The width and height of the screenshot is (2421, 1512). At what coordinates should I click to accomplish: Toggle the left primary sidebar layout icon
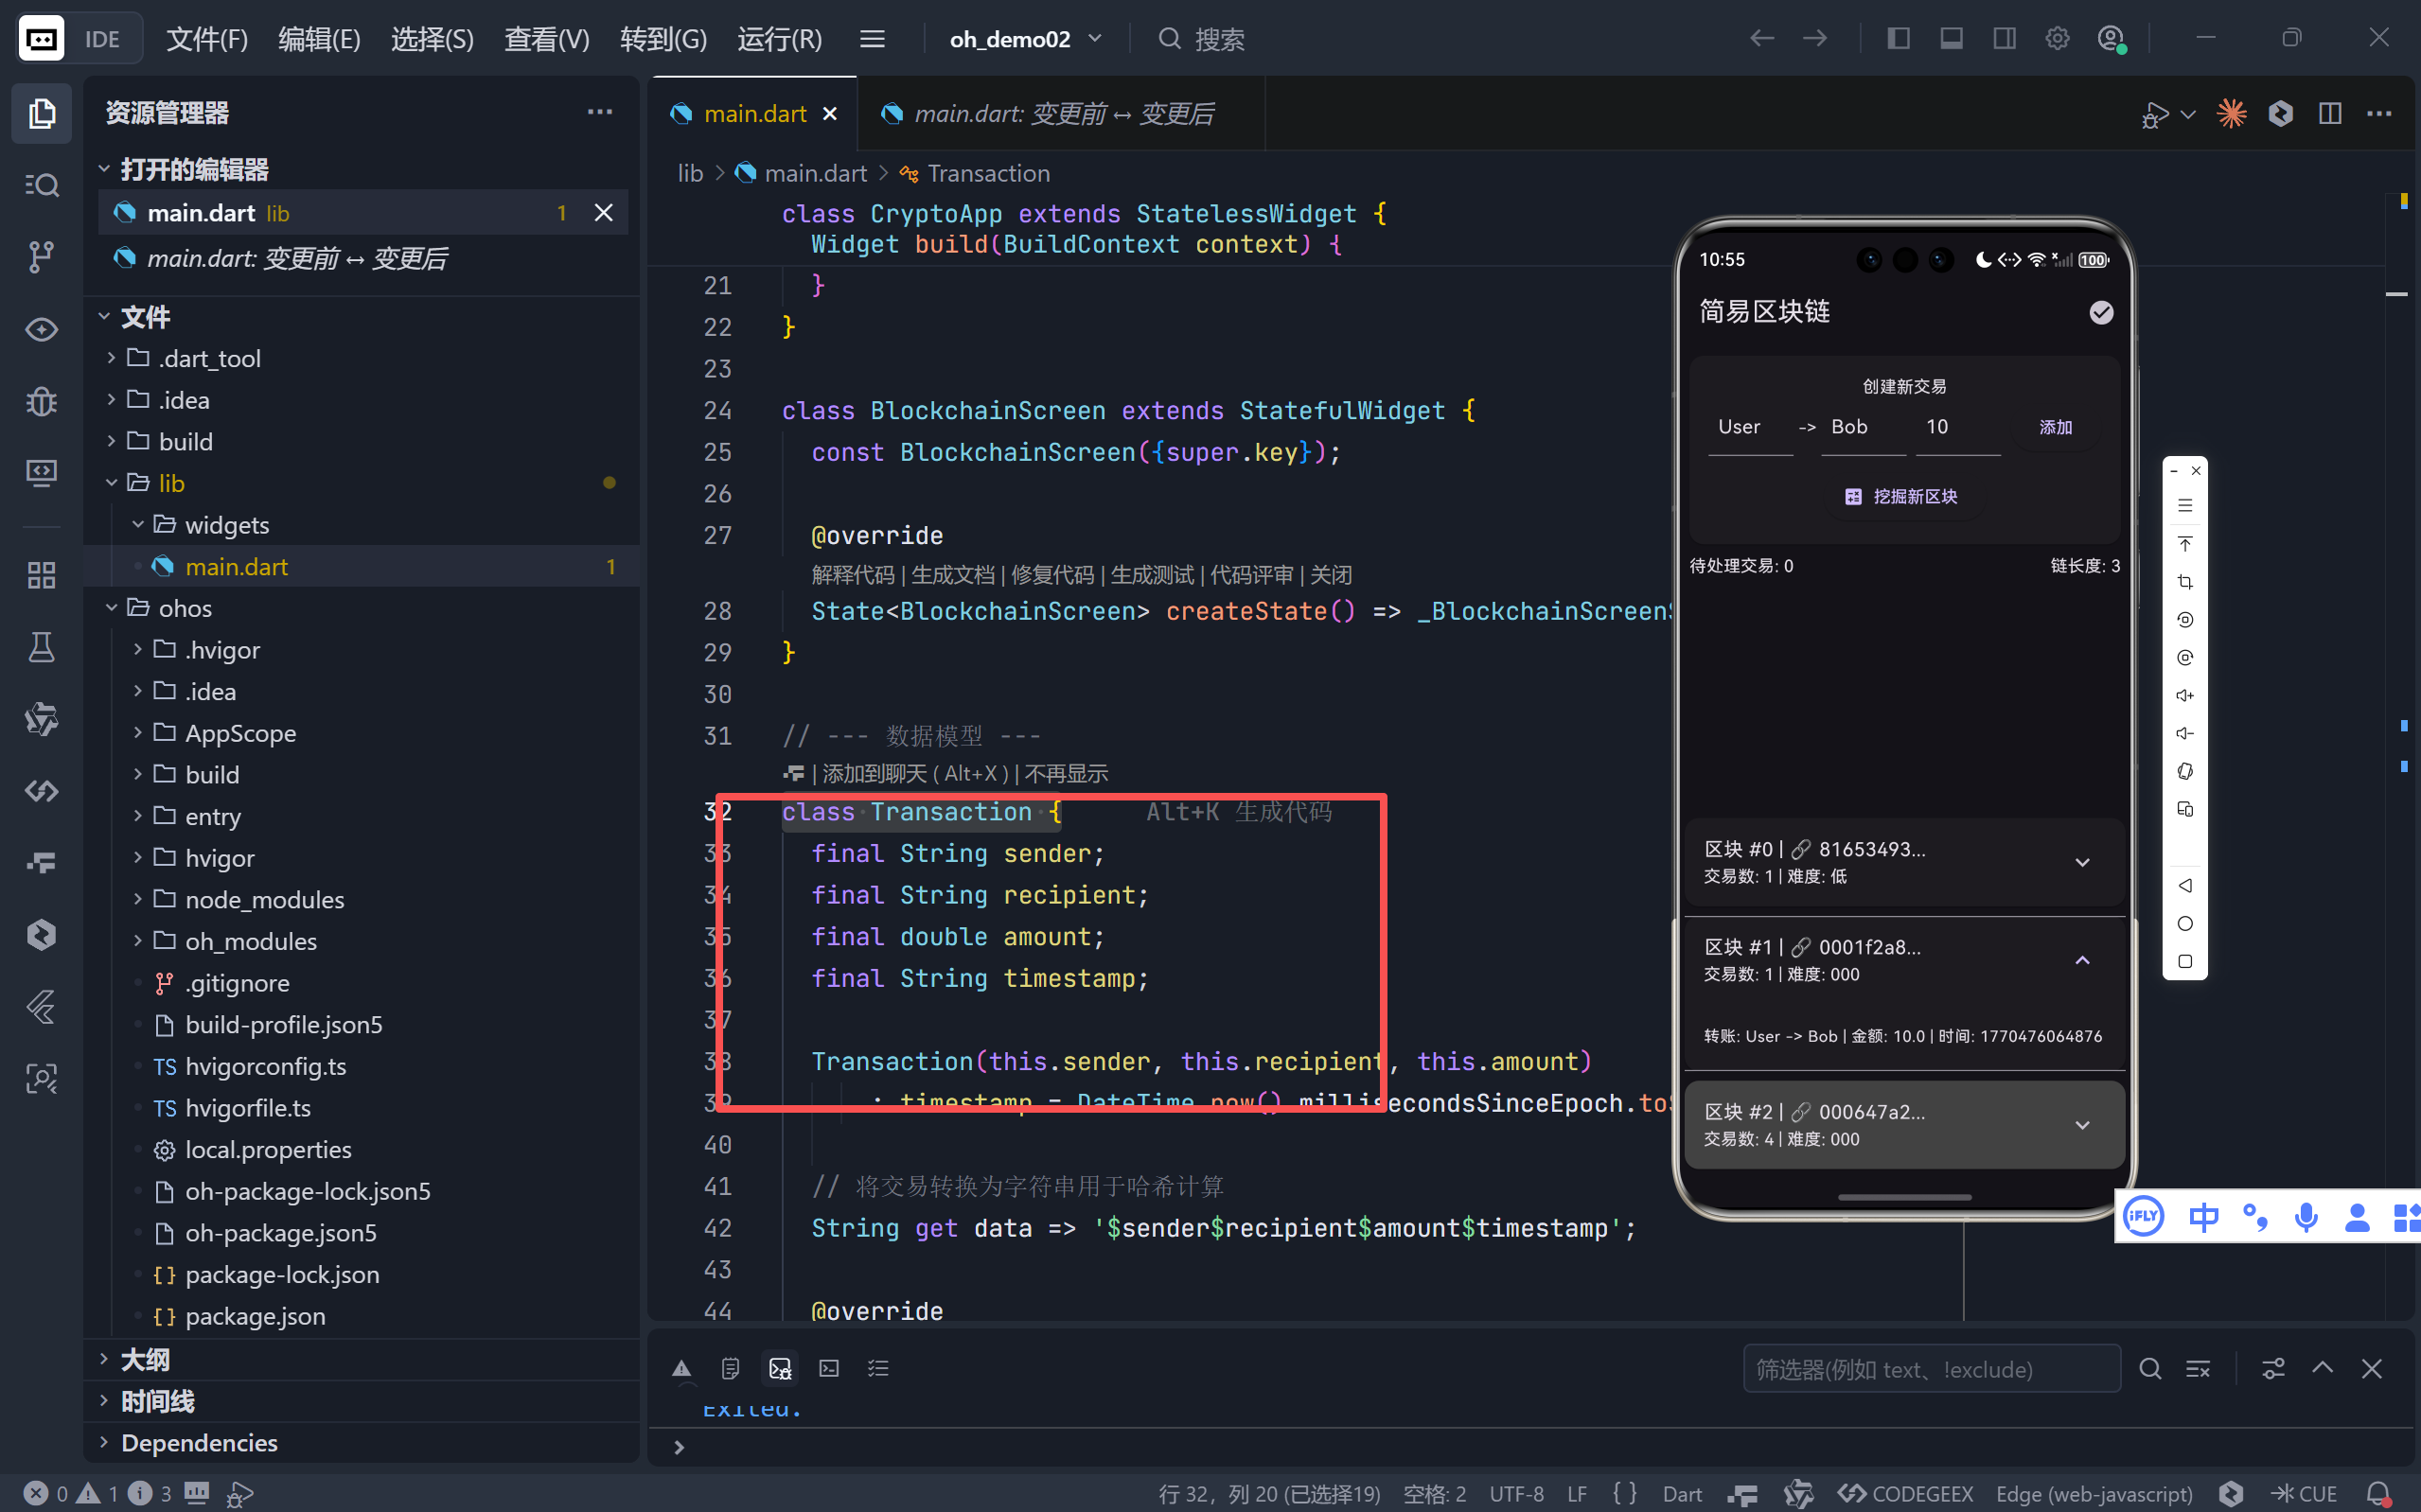coord(1898,39)
